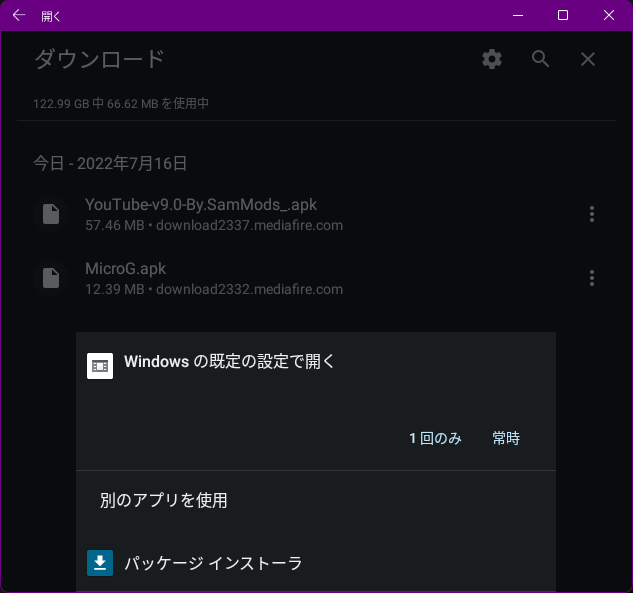Open YouTube-v9.0-By.SamMods_.apk file icon
The image size is (633, 593).
pyautogui.click(x=51, y=214)
